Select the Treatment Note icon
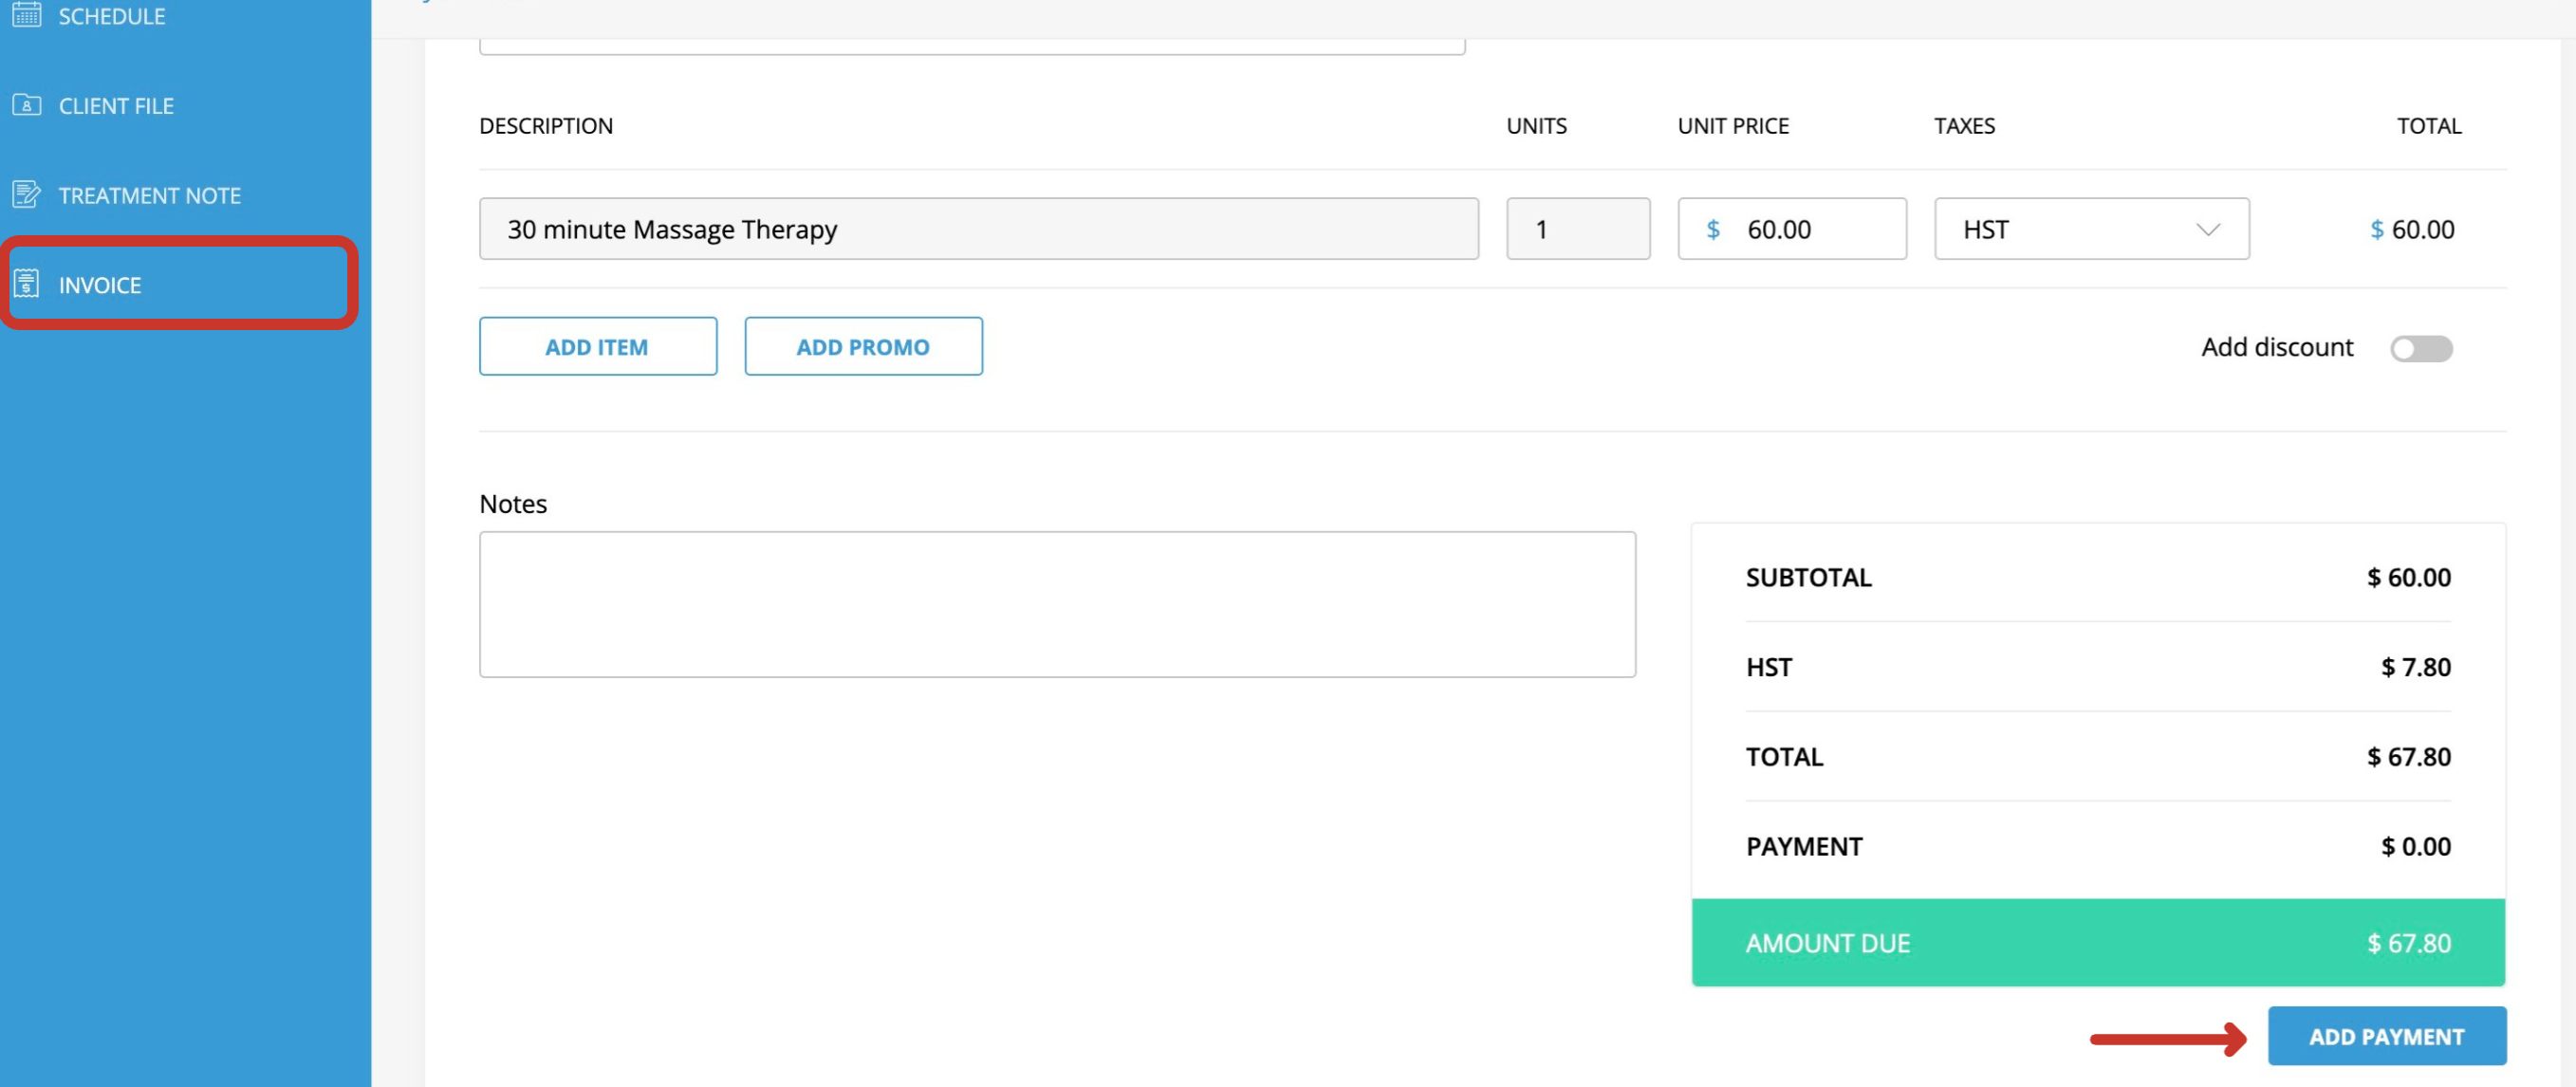Viewport: 2576px width, 1087px height. [x=25, y=194]
